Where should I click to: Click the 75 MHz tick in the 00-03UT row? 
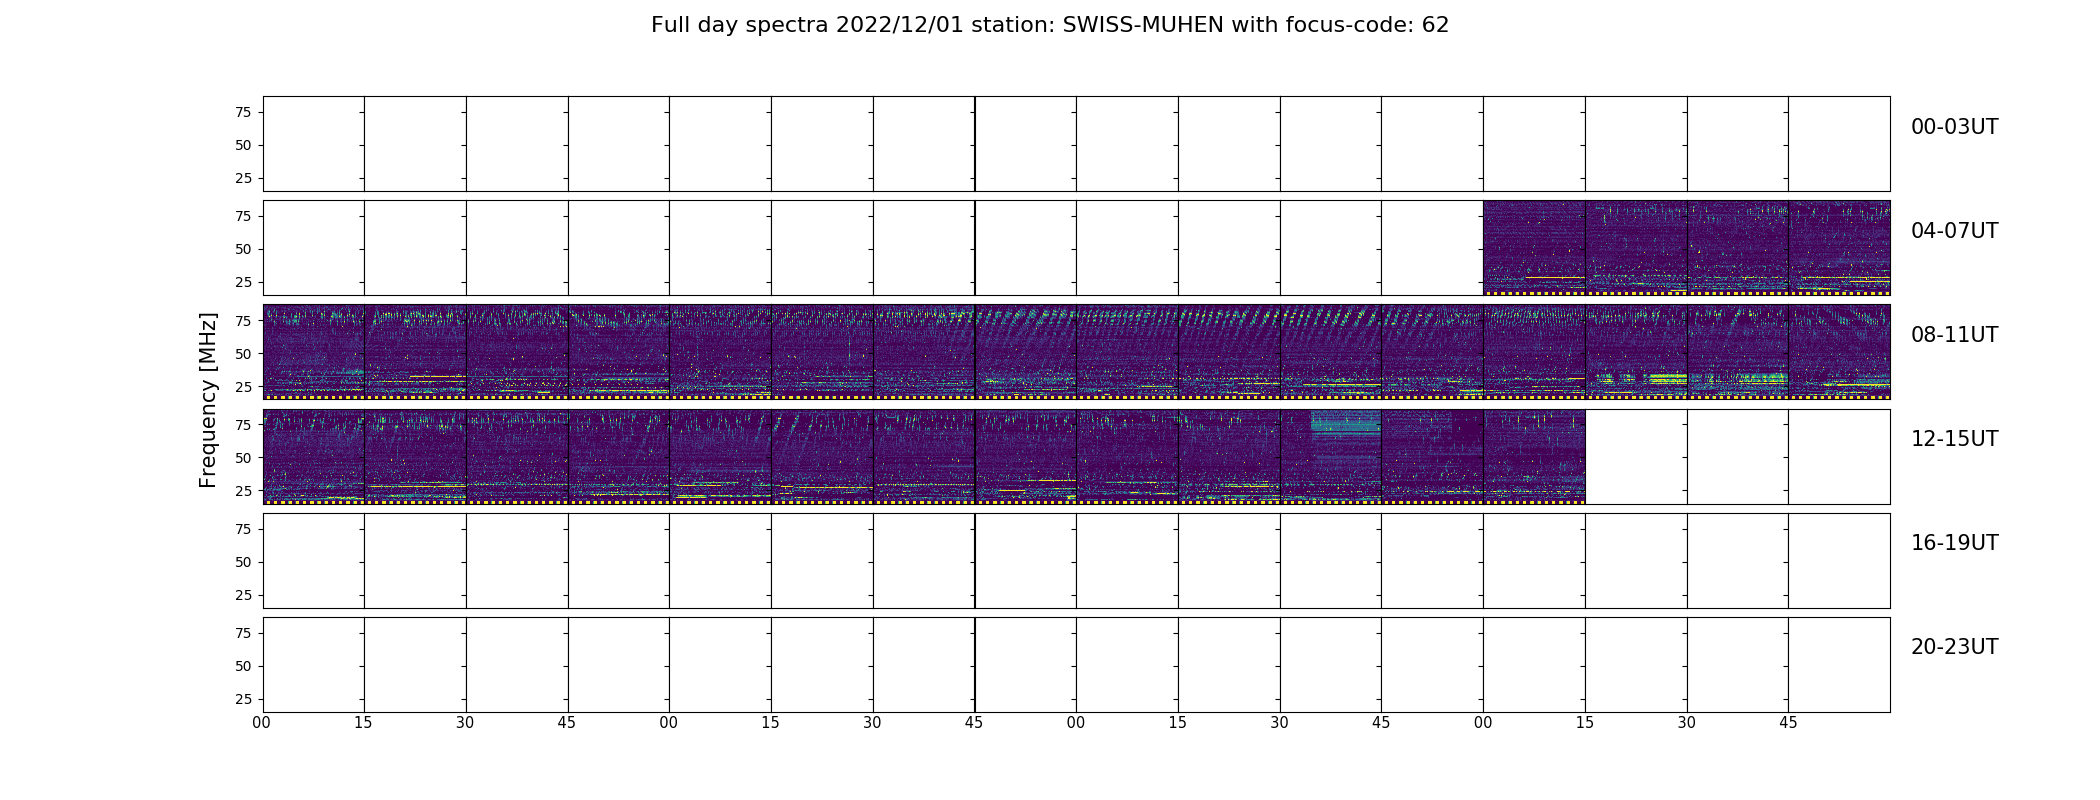(x=242, y=112)
